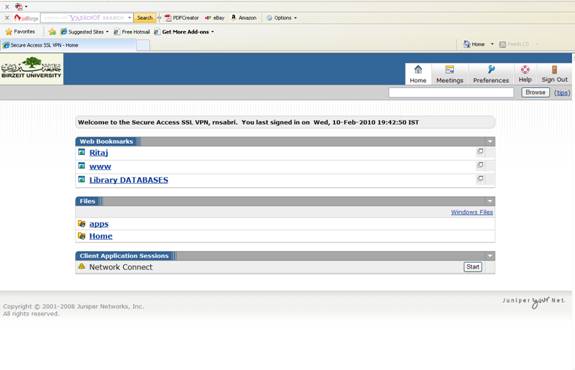Open the Preferences wrench icon

(491, 69)
